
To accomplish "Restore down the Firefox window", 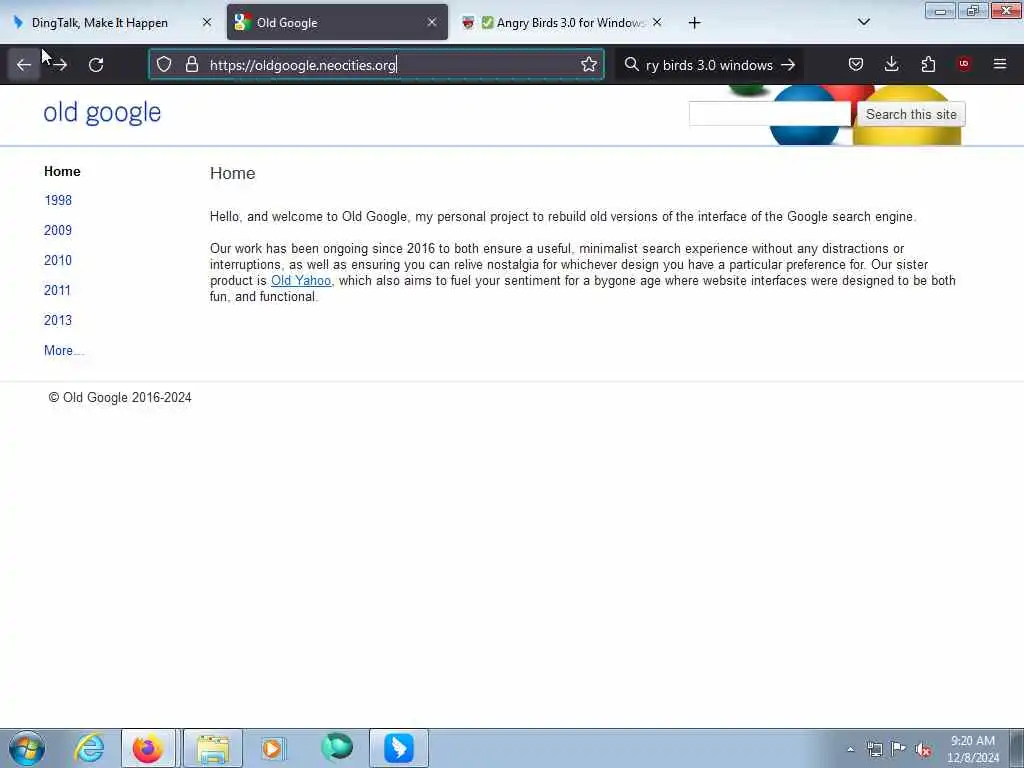I will pos(973,11).
